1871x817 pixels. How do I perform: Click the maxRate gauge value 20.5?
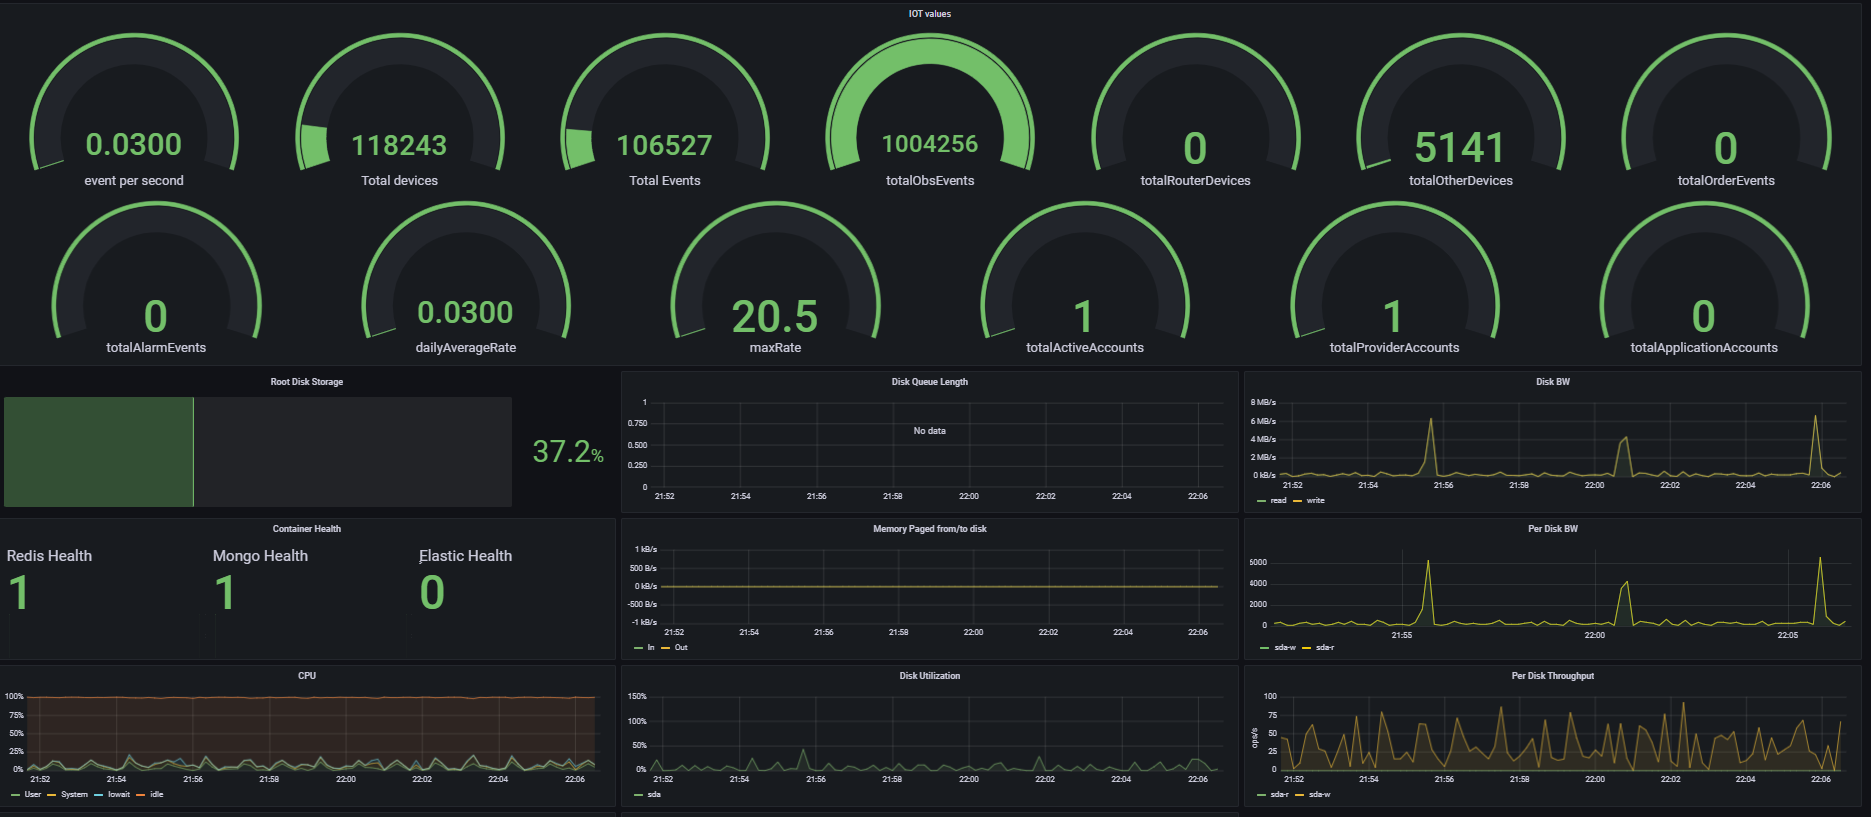coord(774,317)
